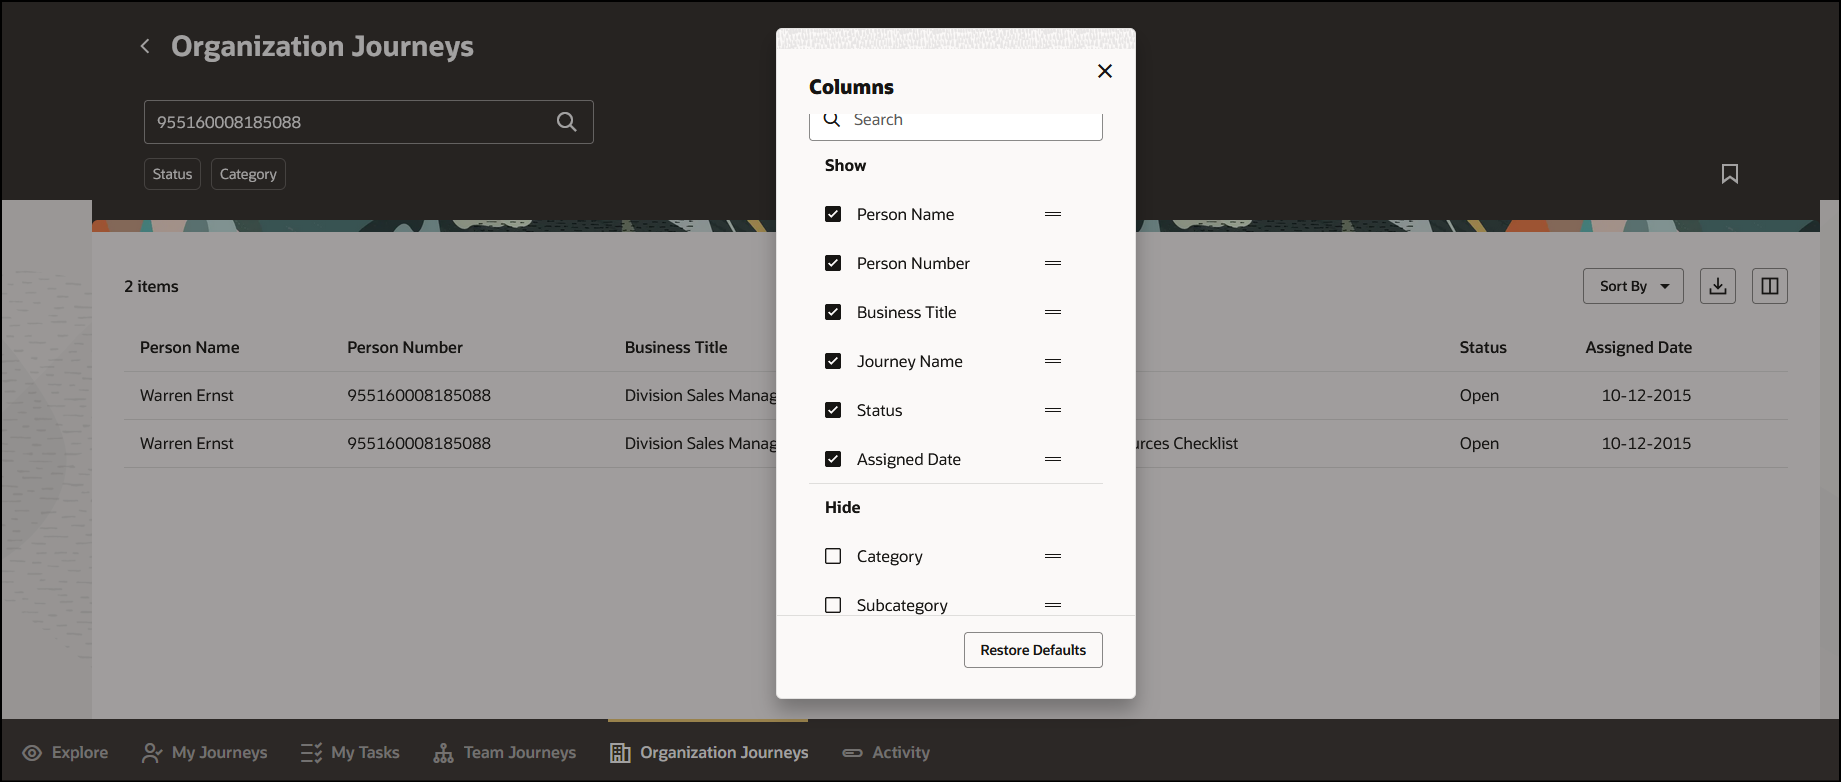Open the Category filter chip

[x=248, y=174]
